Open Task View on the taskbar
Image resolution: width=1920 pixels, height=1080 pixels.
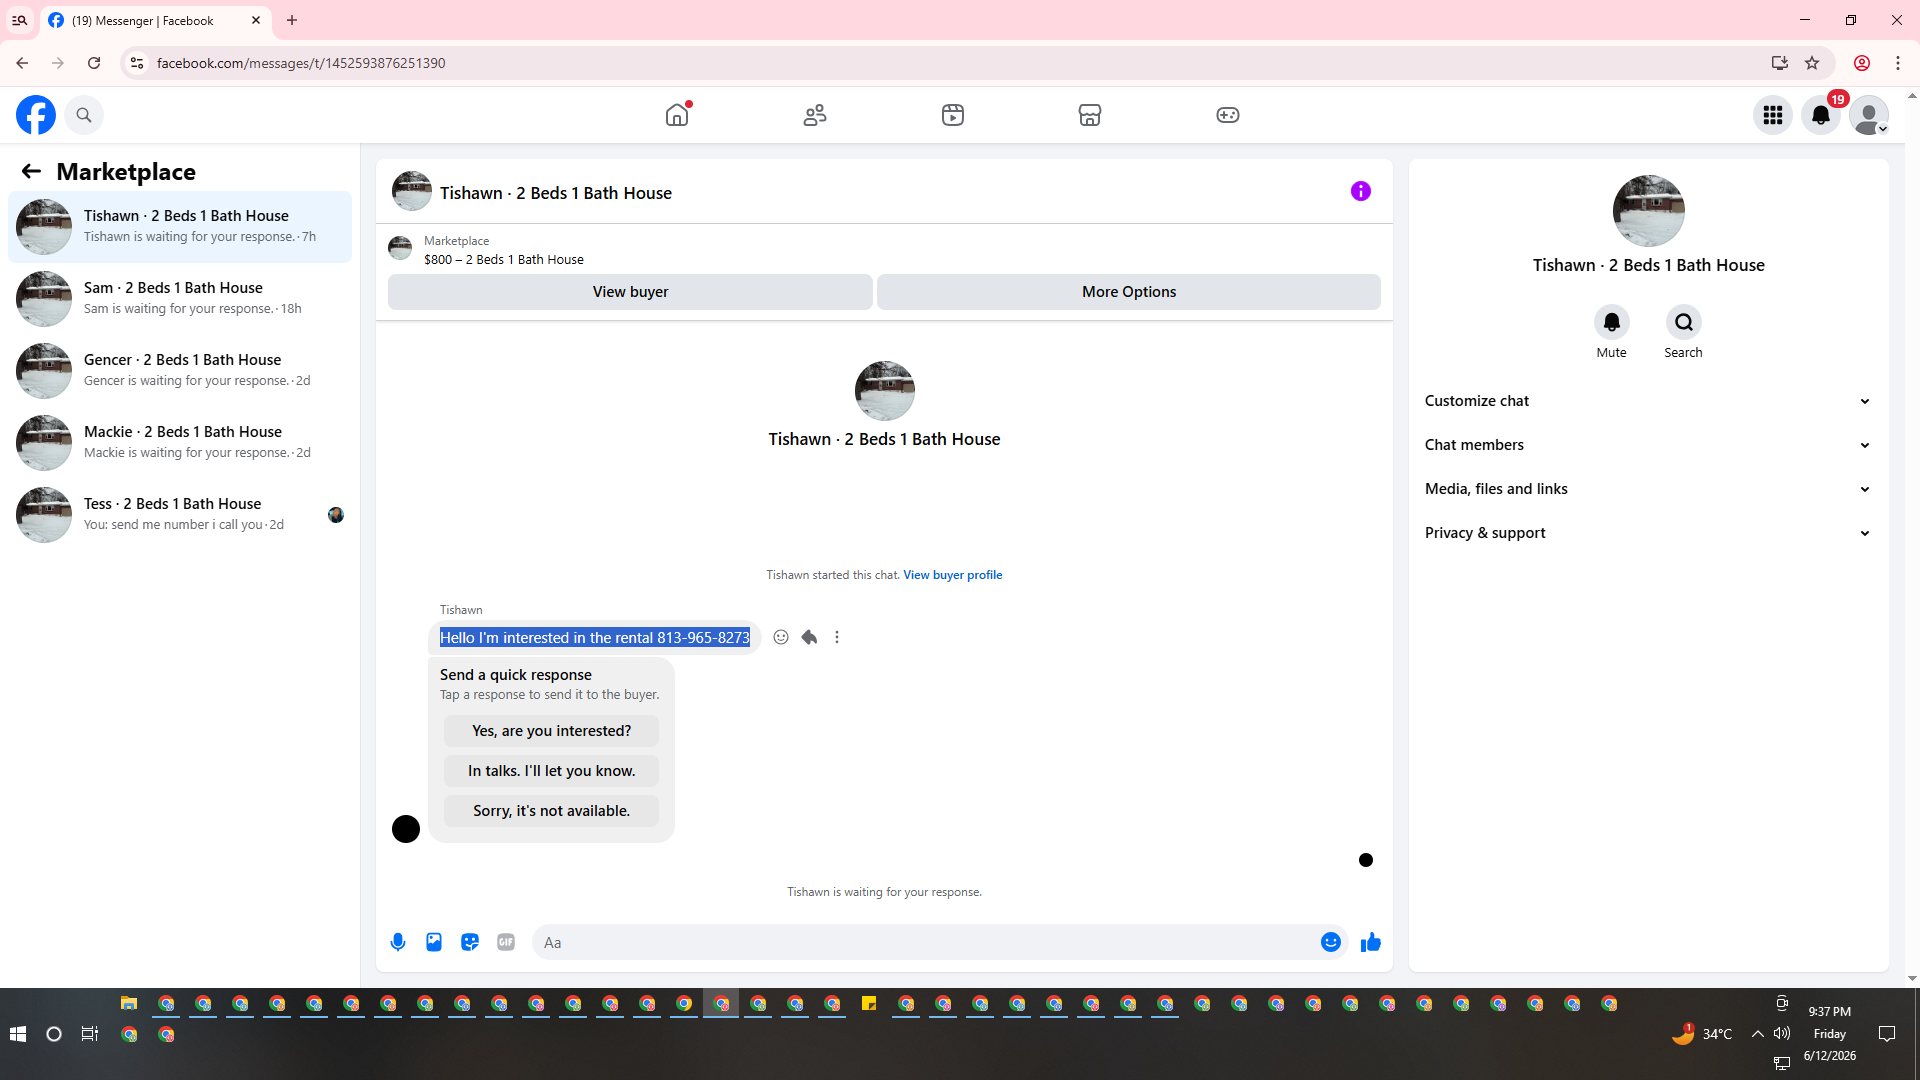click(90, 1034)
